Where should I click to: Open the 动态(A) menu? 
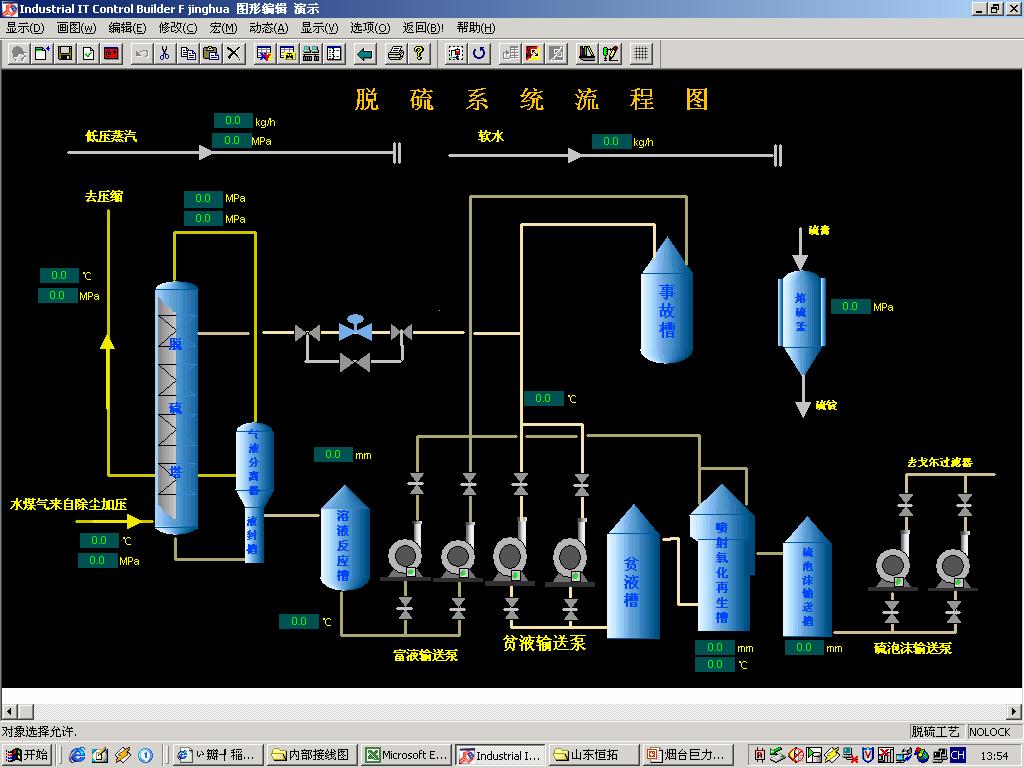pyautogui.click(x=268, y=28)
